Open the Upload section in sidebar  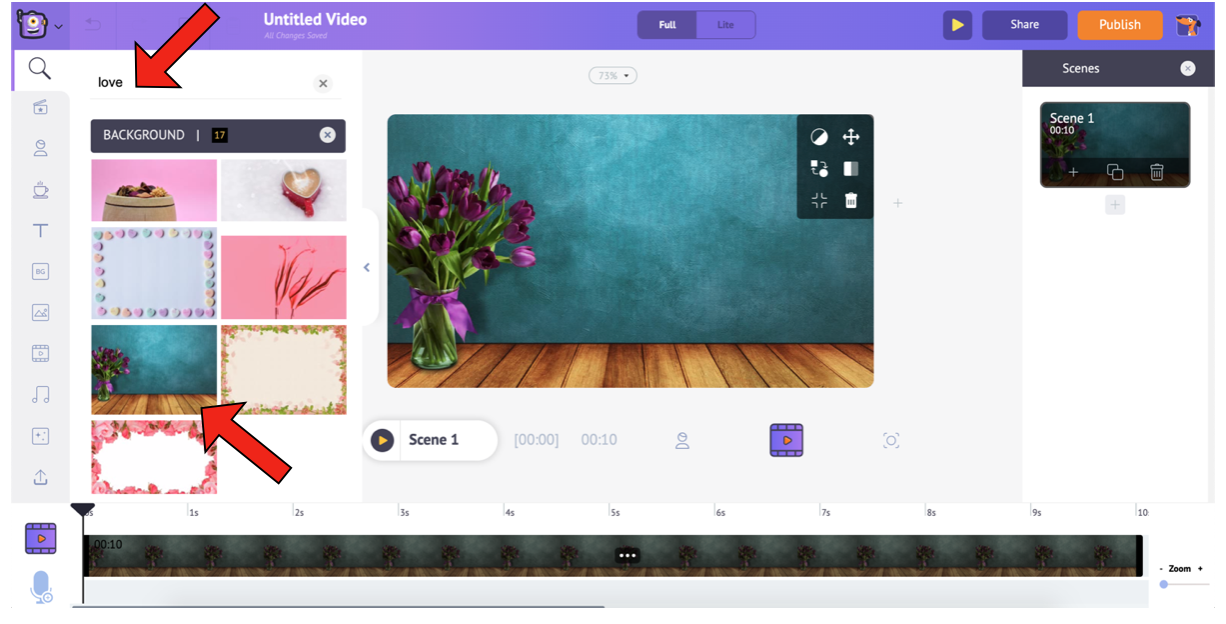(40, 477)
